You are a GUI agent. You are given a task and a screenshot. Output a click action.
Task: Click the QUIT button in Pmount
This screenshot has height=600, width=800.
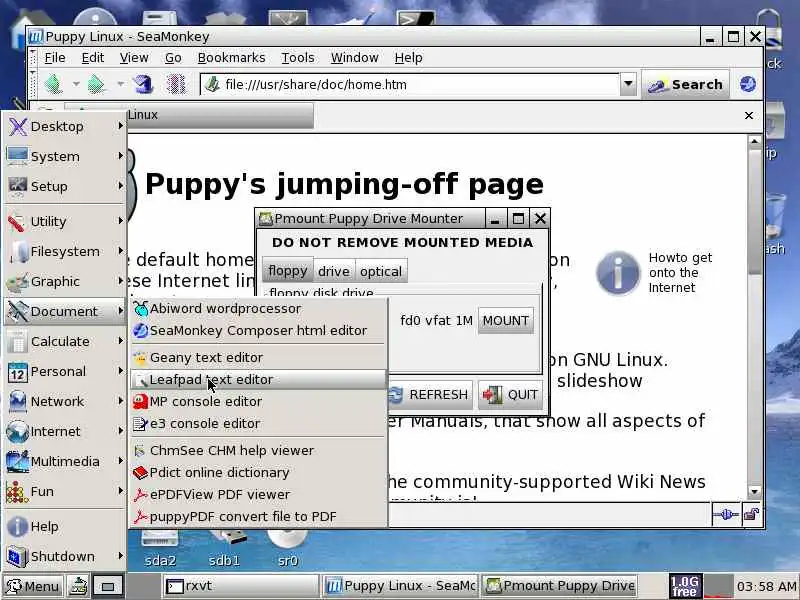point(510,394)
